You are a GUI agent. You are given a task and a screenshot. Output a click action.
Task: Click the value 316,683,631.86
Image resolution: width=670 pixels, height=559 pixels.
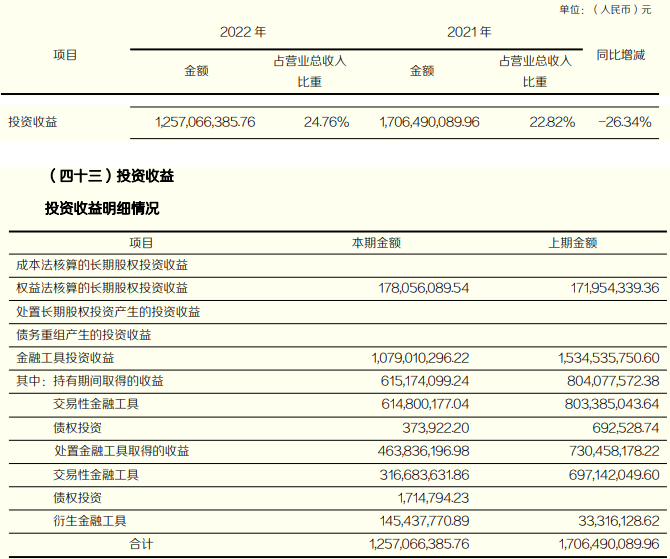coord(424,475)
